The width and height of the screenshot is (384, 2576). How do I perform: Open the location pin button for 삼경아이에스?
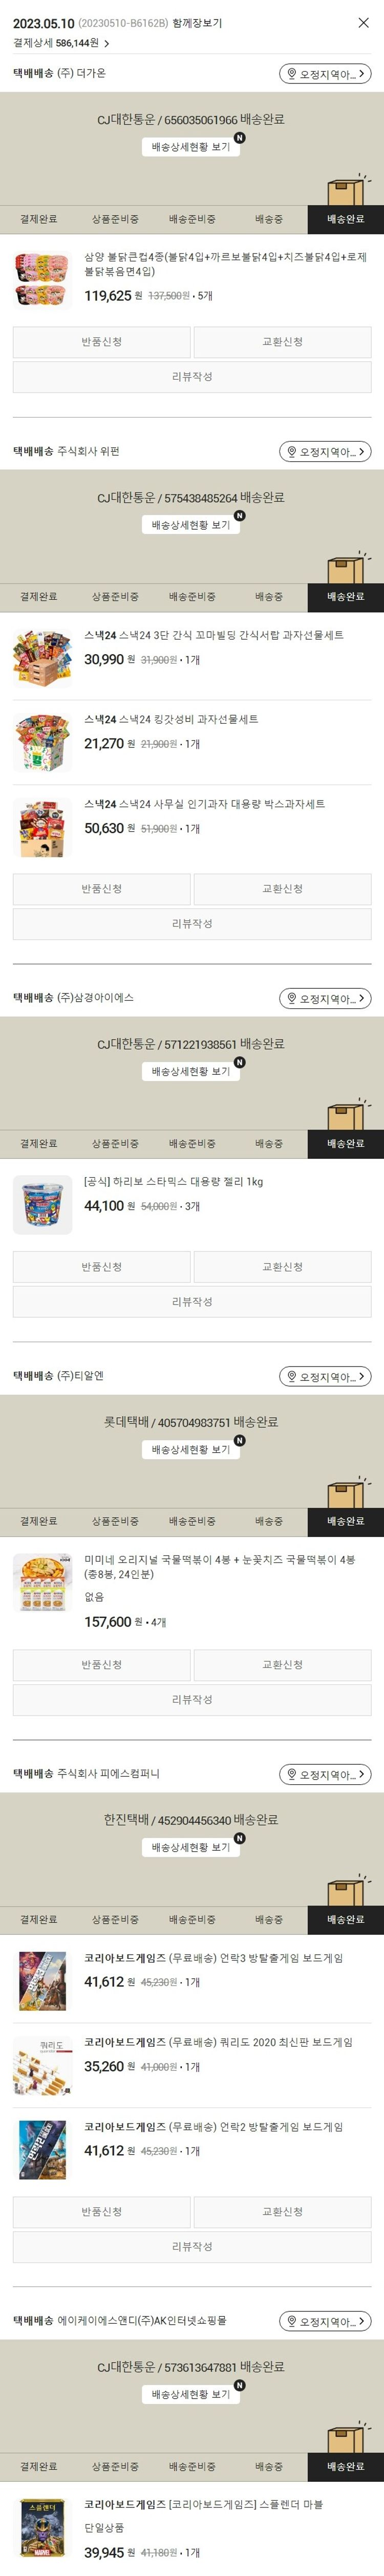(325, 998)
